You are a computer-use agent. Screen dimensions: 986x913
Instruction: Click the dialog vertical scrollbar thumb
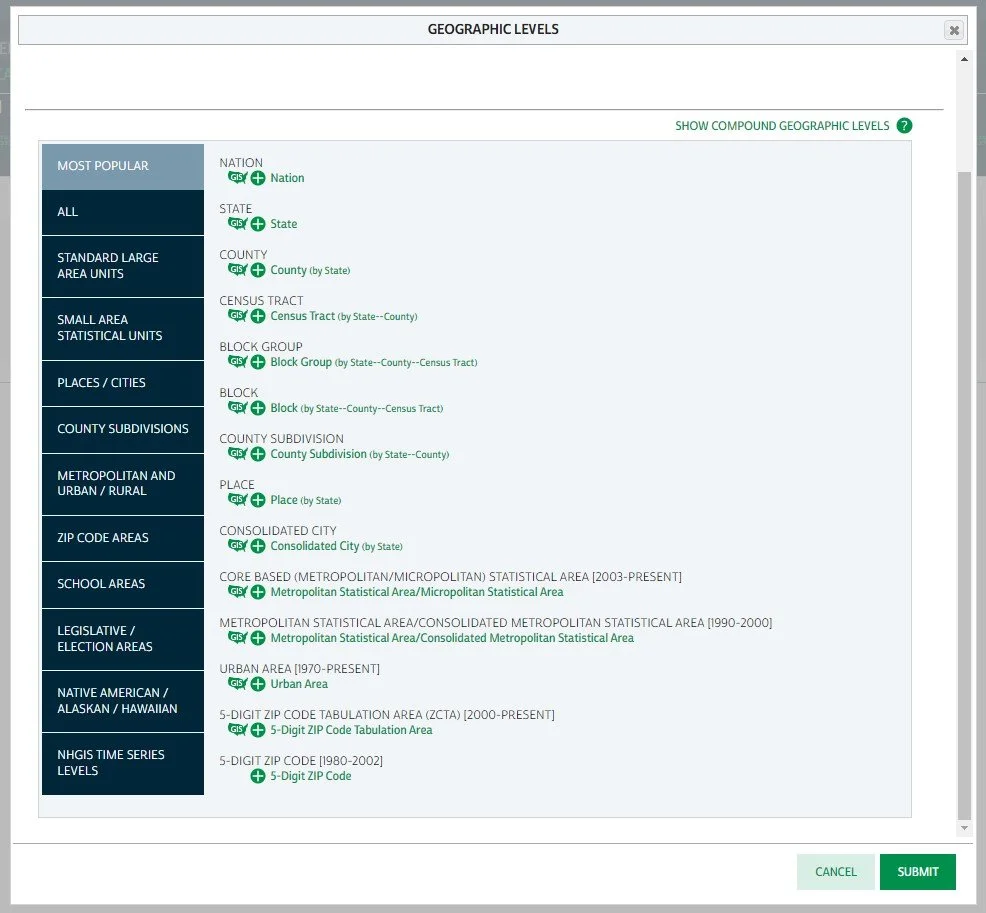tap(964, 495)
